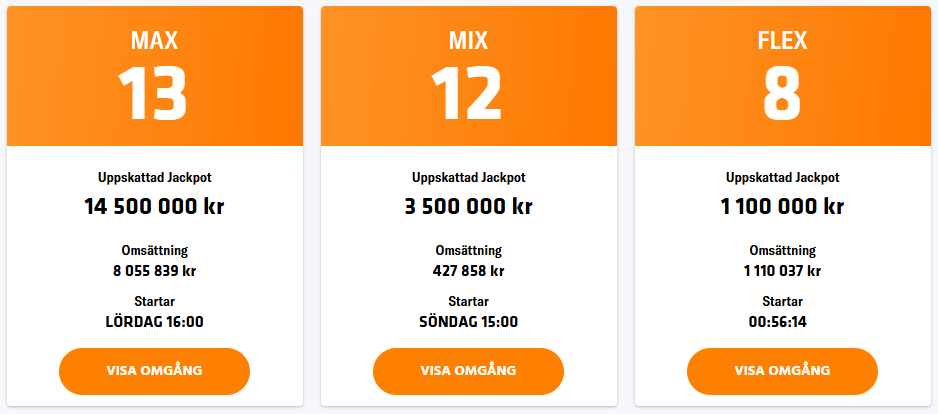Click the MAX card header title

[x=154, y=41]
